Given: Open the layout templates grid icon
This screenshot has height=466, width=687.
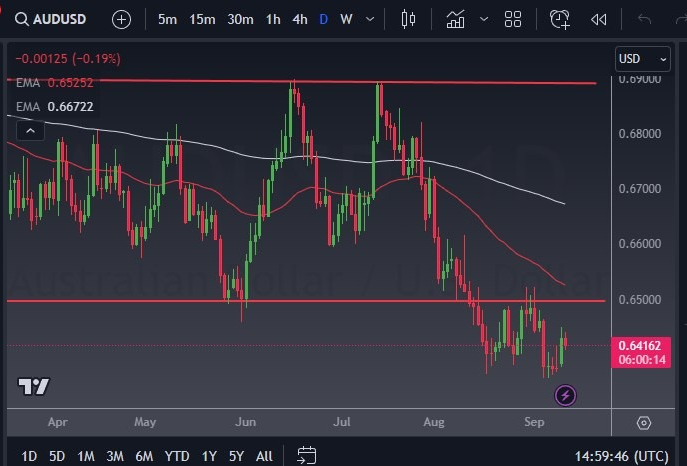Looking at the screenshot, I should coord(513,19).
